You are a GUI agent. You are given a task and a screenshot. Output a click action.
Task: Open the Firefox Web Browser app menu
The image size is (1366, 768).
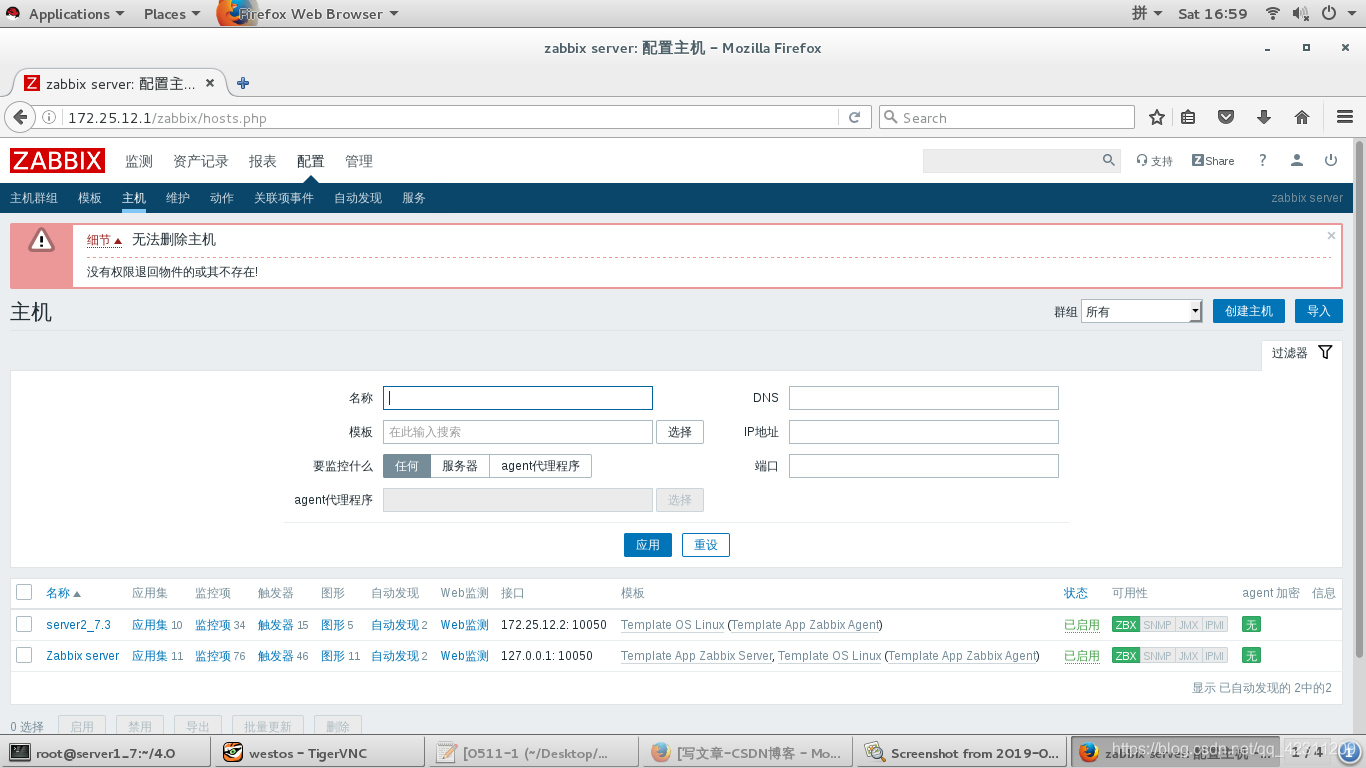pos(309,14)
